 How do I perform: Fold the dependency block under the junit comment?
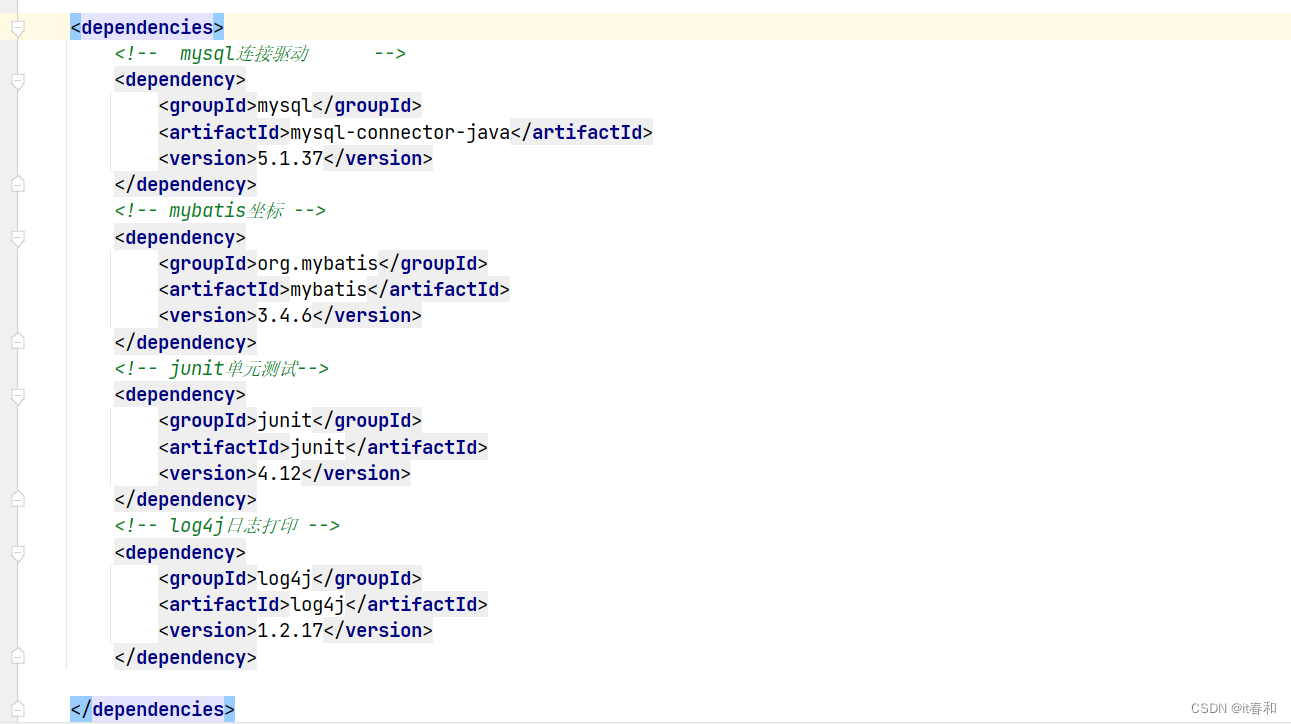click(17, 396)
